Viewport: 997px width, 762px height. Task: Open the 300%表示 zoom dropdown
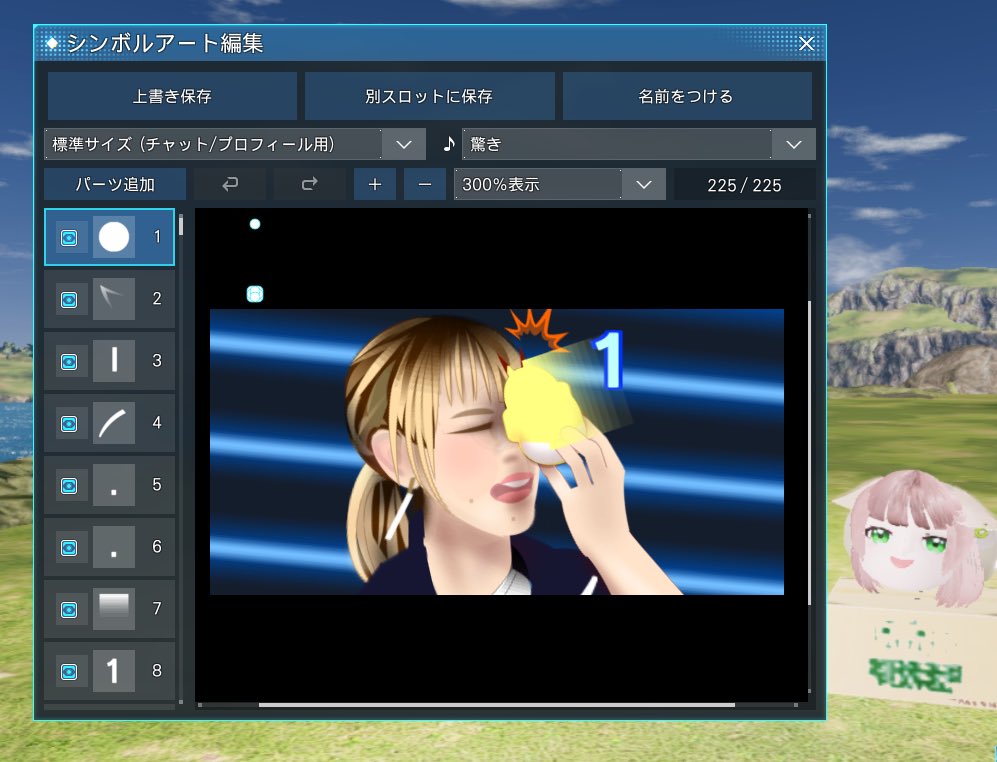(560, 184)
